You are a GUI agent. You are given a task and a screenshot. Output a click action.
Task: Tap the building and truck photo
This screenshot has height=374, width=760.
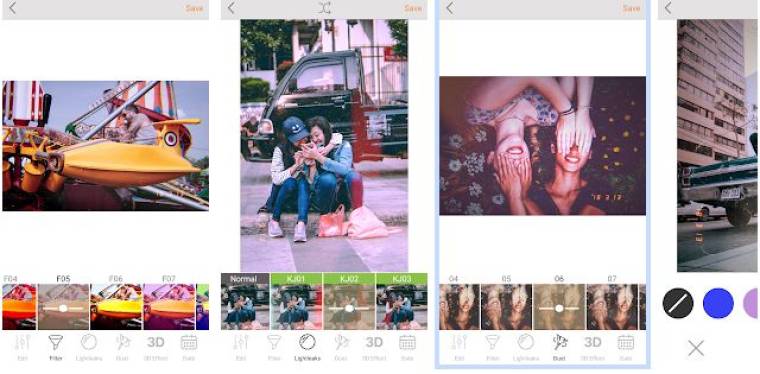click(x=717, y=145)
